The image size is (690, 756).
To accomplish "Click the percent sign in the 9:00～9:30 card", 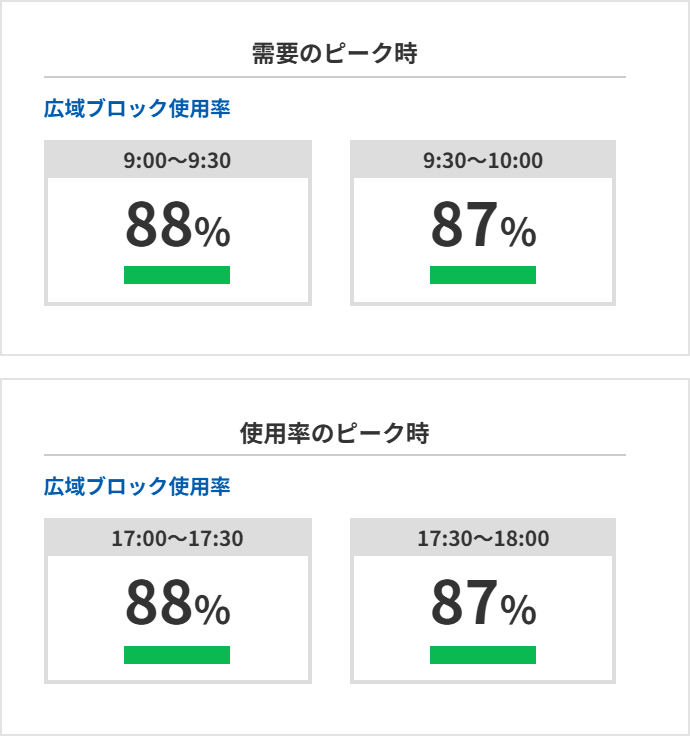I will tap(212, 232).
